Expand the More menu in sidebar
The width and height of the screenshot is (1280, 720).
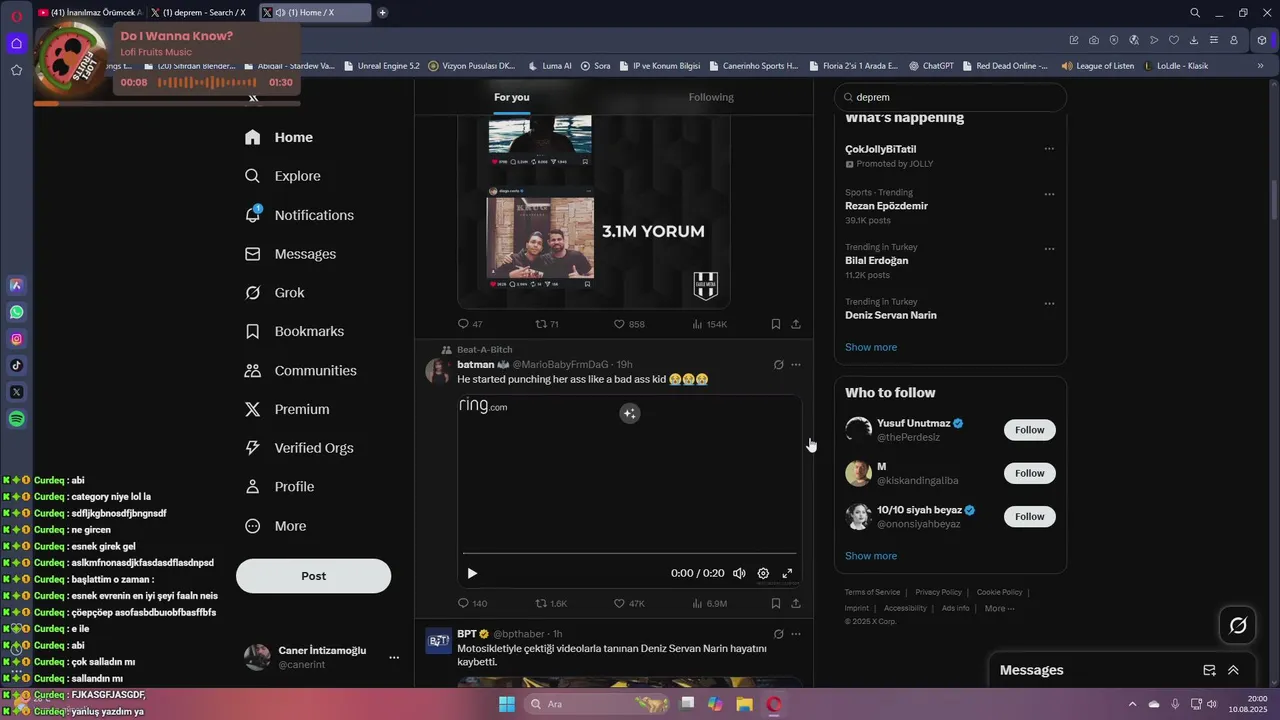(x=275, y=526)
